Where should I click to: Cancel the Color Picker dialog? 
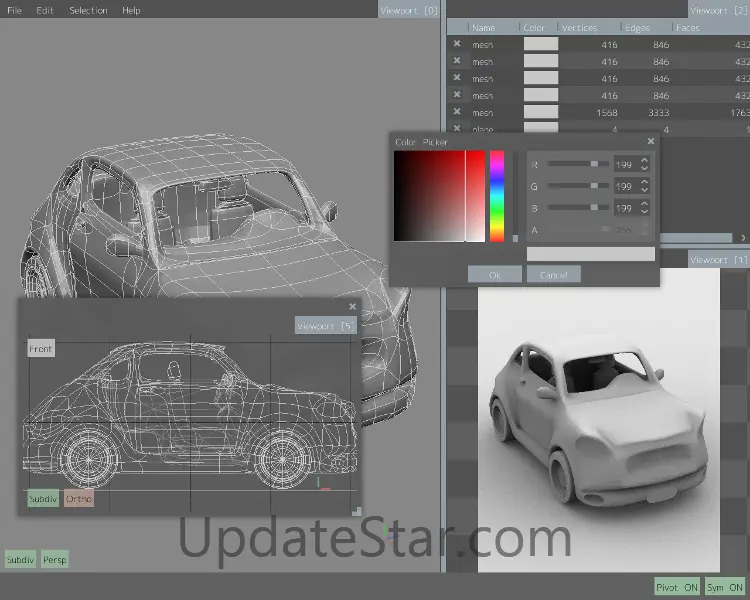553,275
